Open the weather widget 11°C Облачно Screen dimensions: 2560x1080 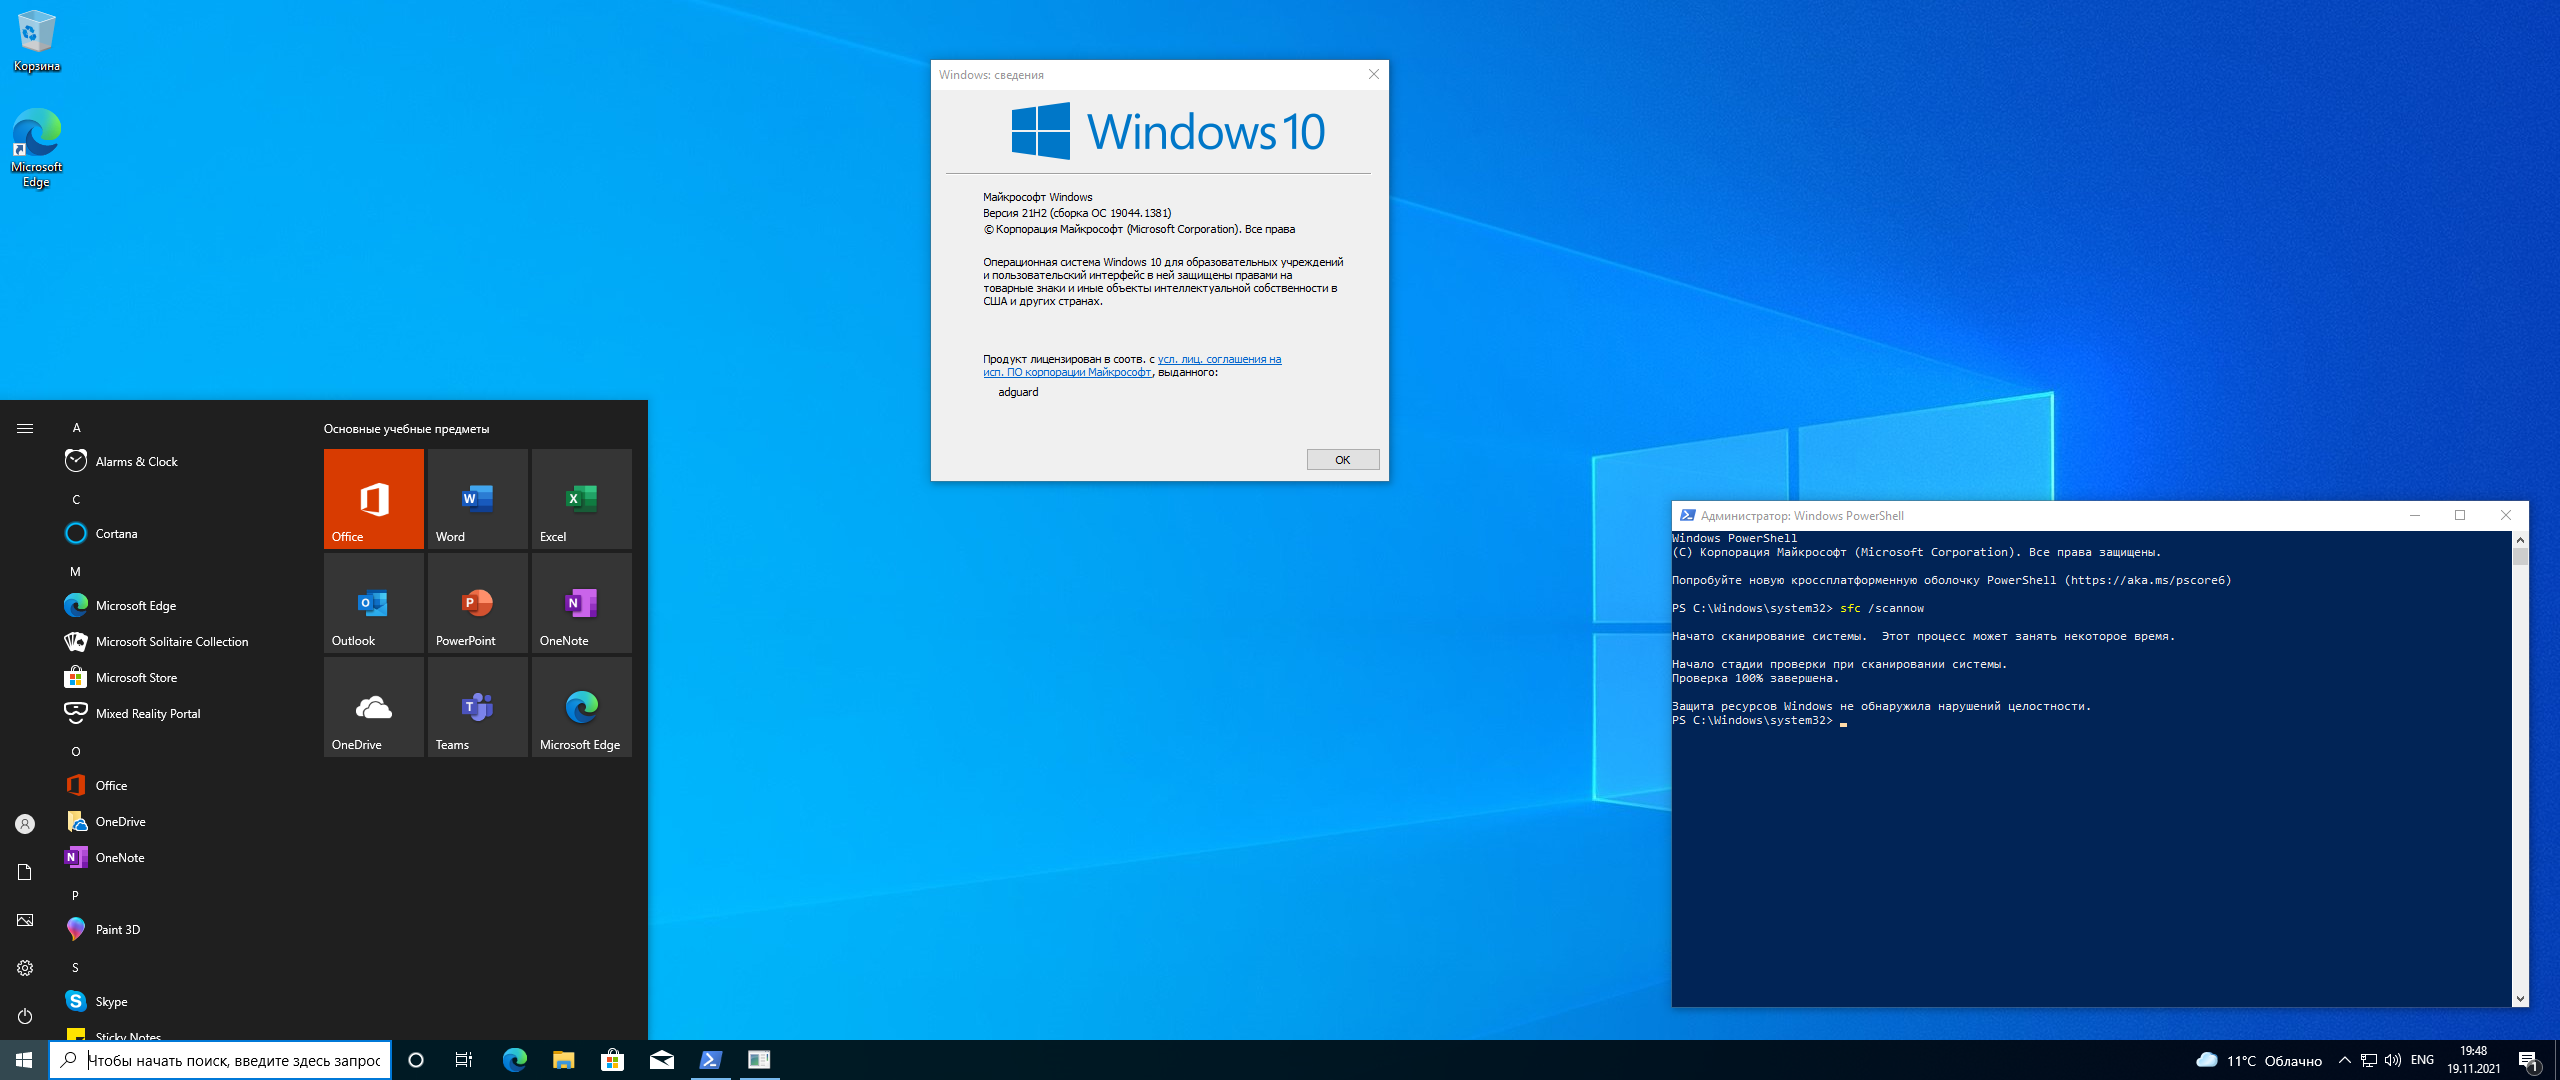2259,1060
